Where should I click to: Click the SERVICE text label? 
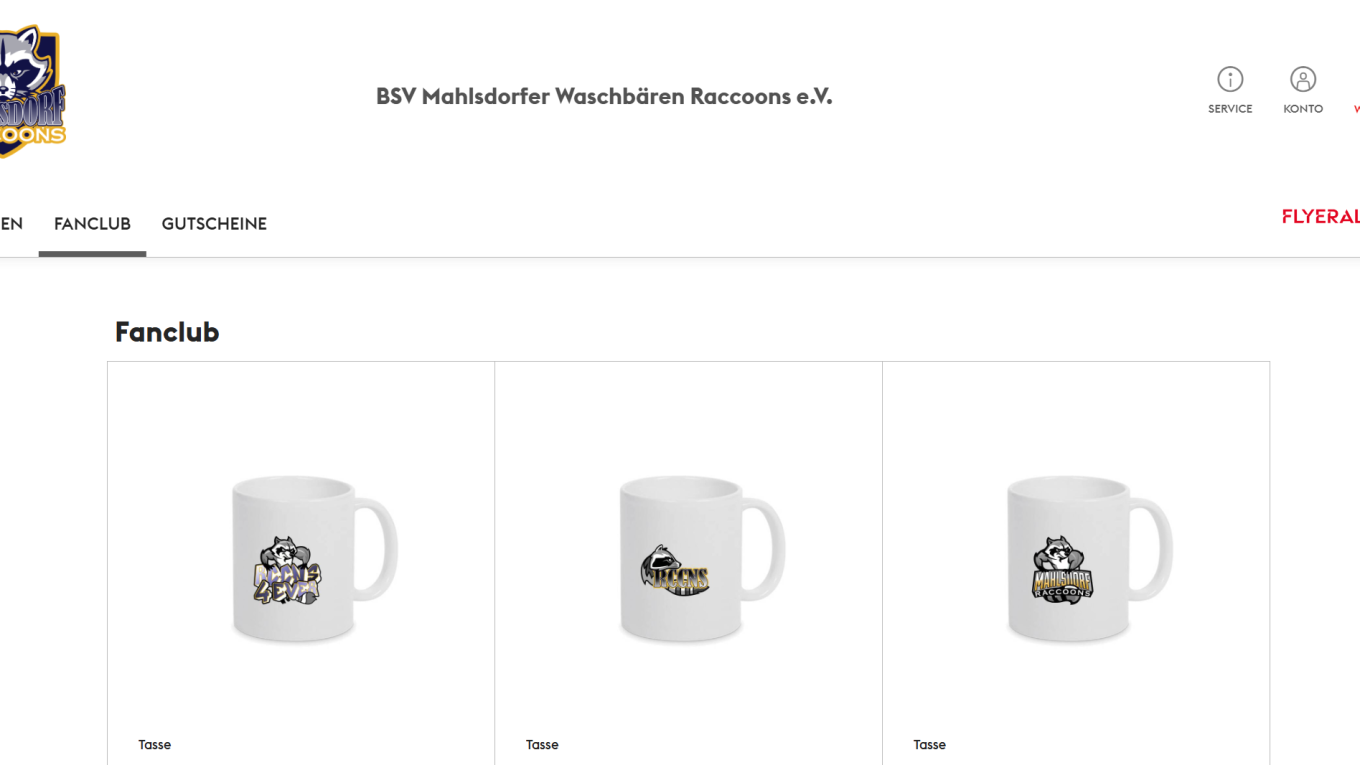[1230, 109]
